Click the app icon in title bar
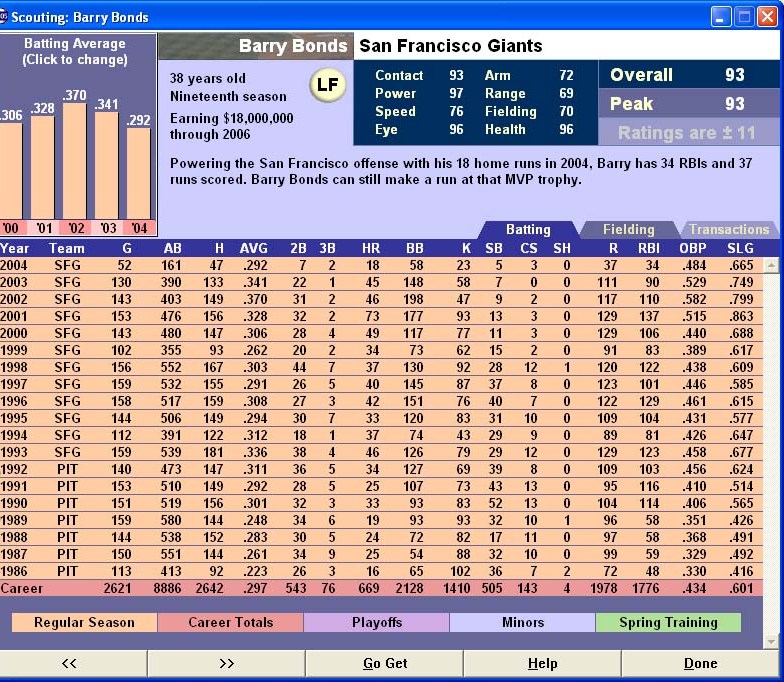The height and width of the screenshot is (682, 784). click(x=9, y=16)
